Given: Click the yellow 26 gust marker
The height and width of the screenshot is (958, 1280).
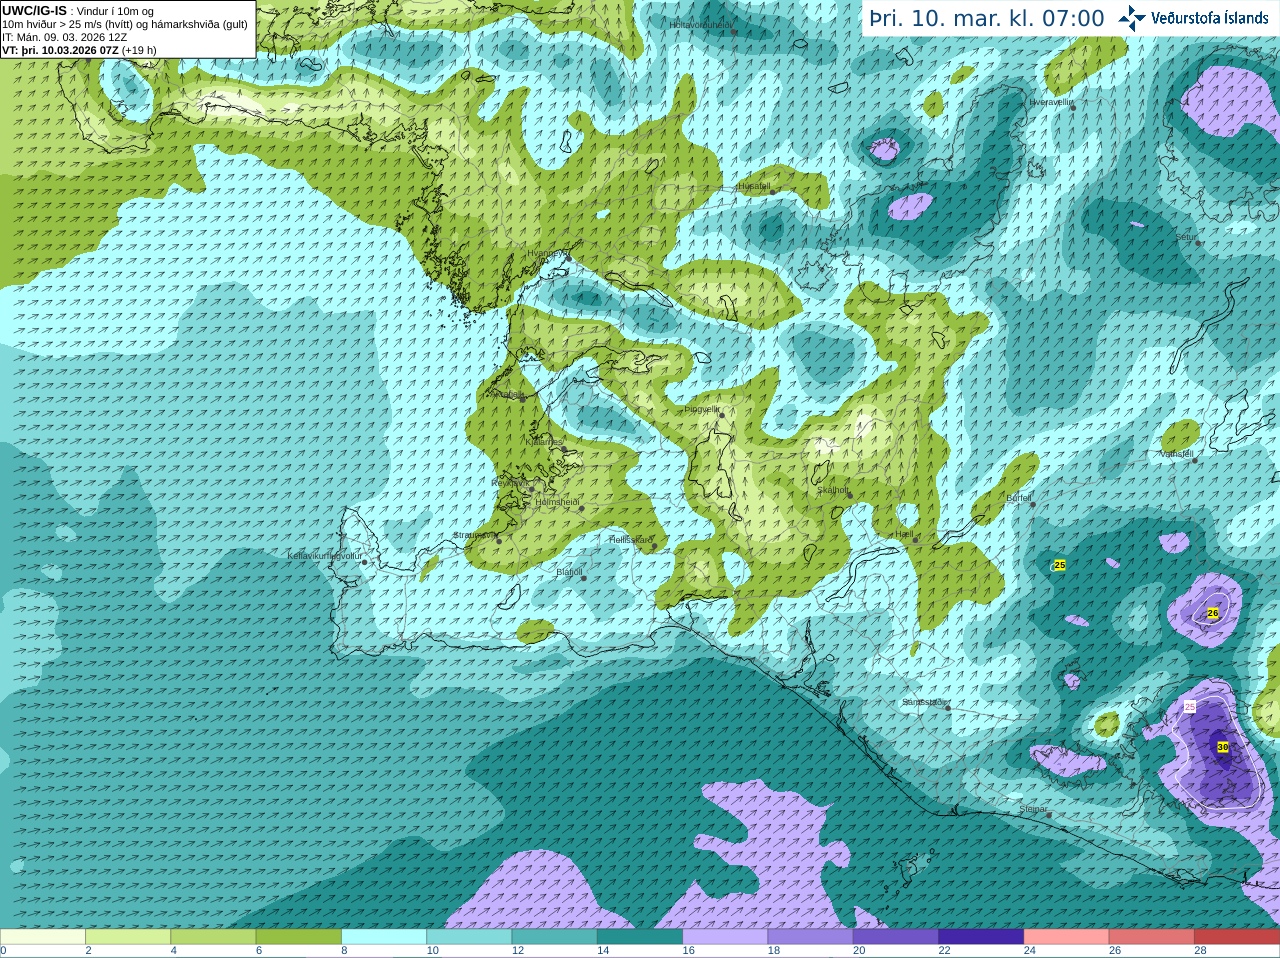Looking at the screenshot, I should 1213,613.
